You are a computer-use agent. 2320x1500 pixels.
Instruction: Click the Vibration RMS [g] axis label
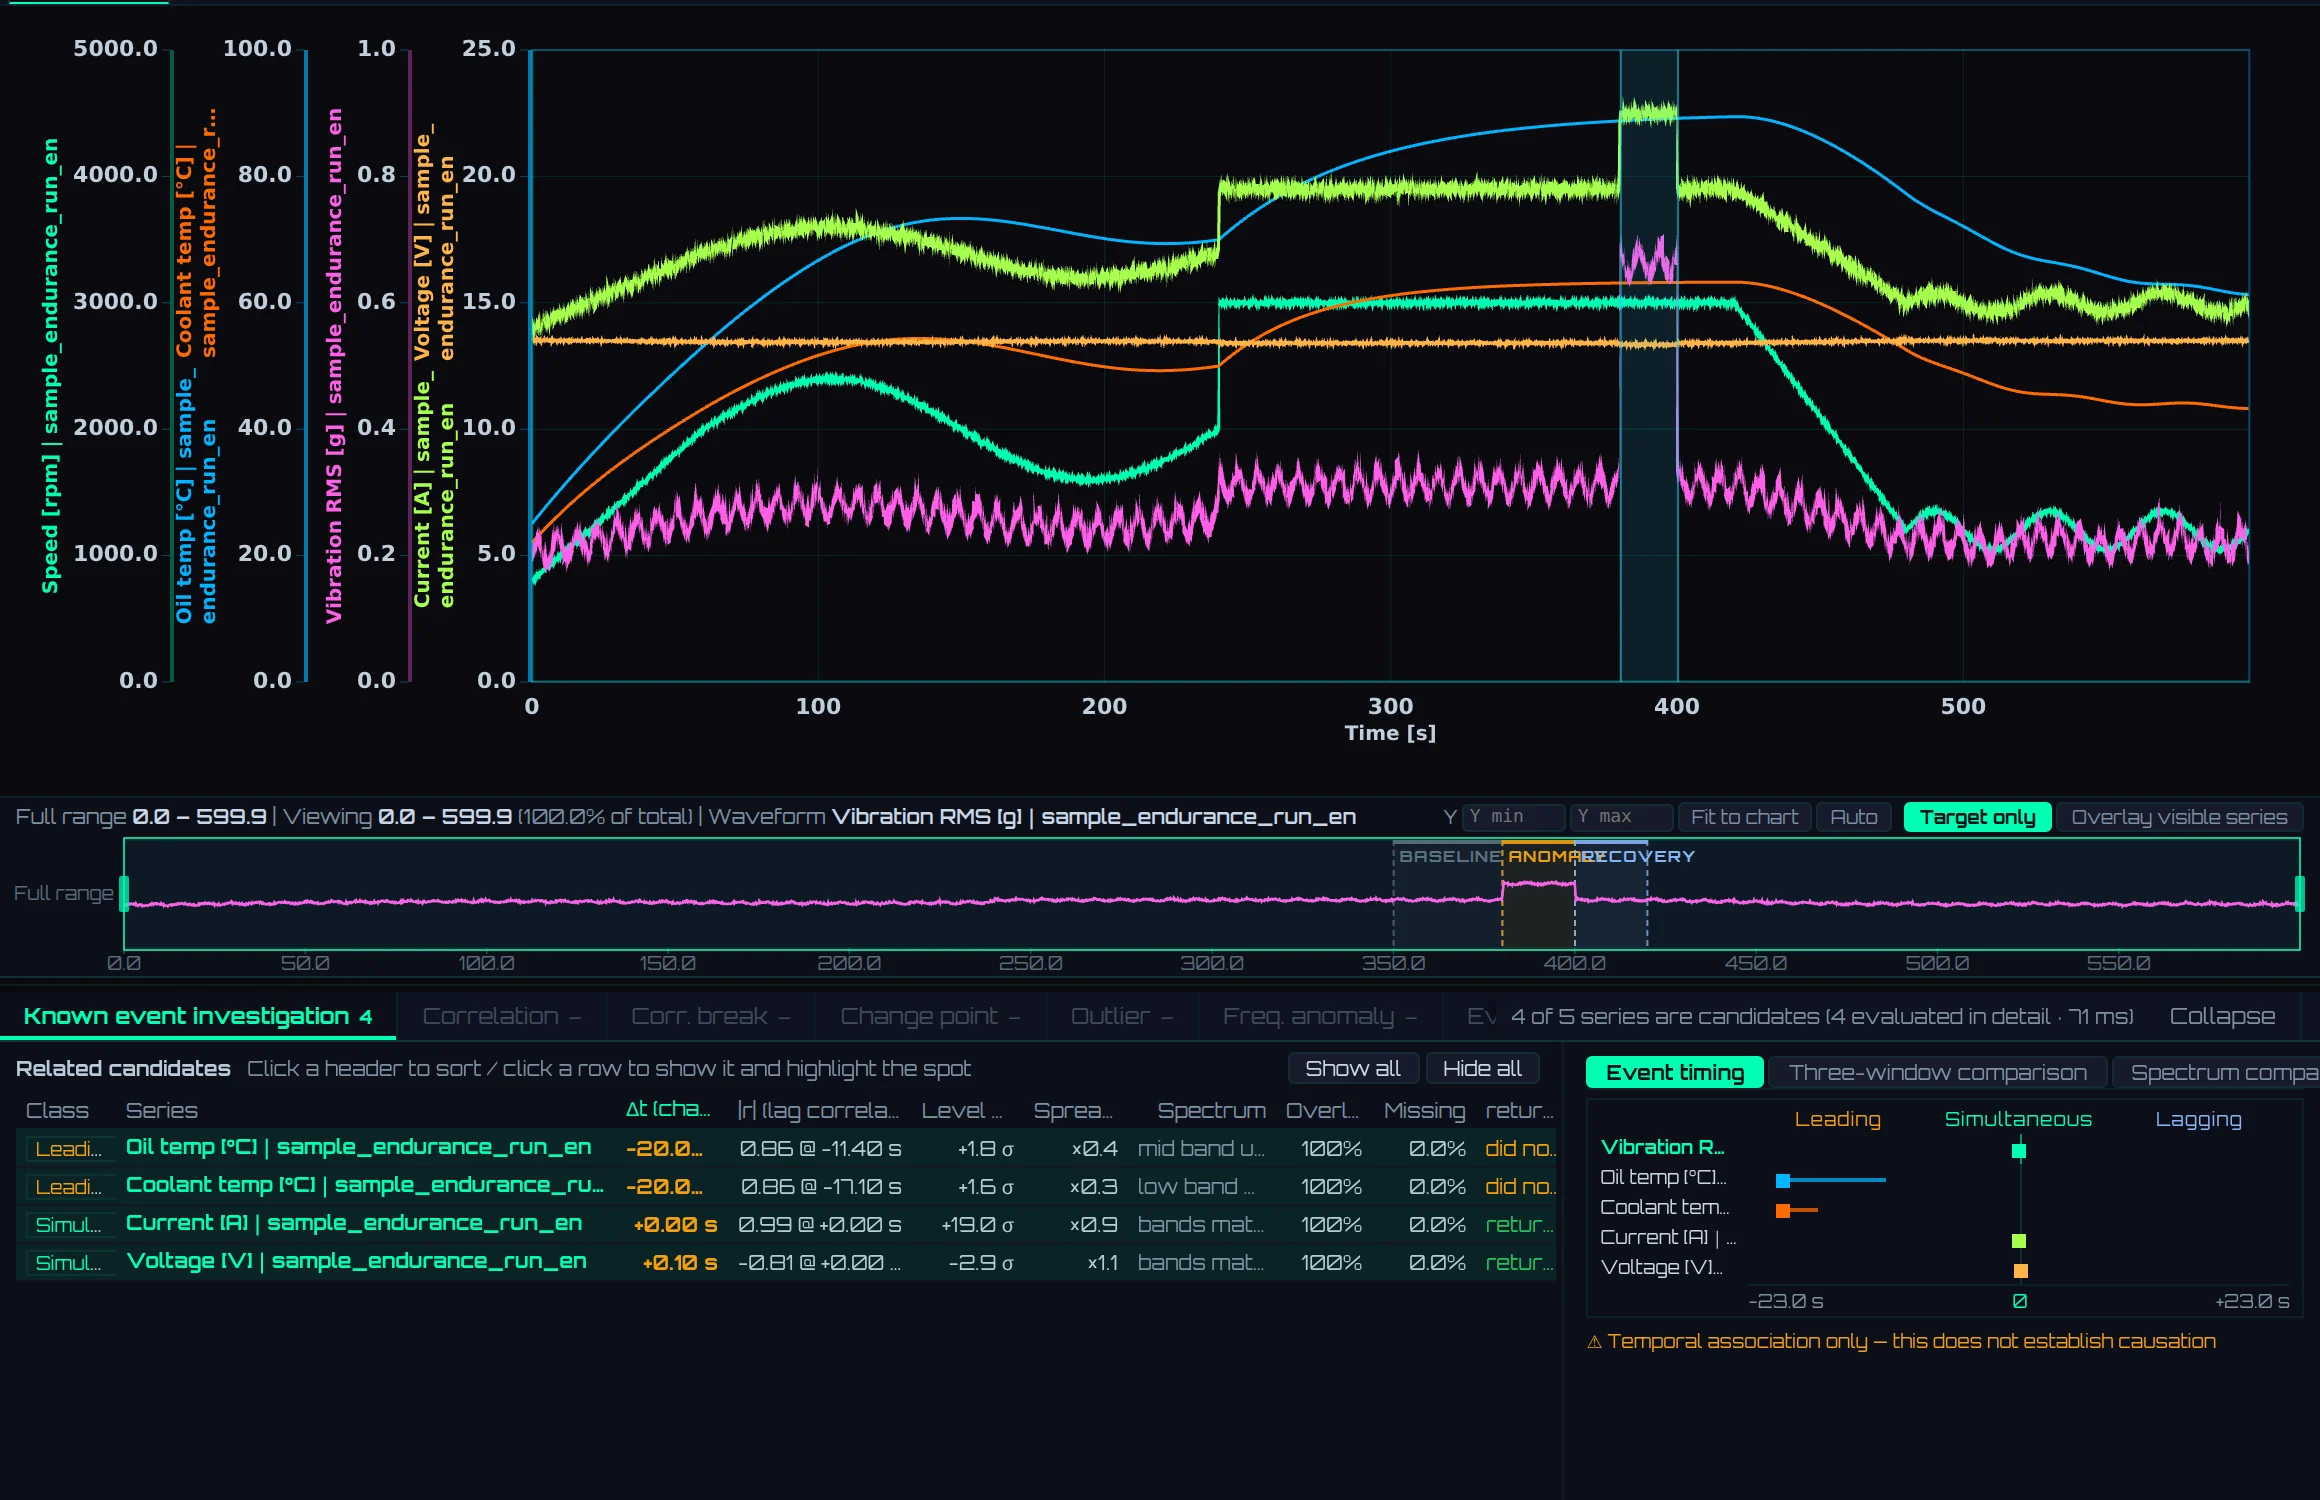pos(335,366)
